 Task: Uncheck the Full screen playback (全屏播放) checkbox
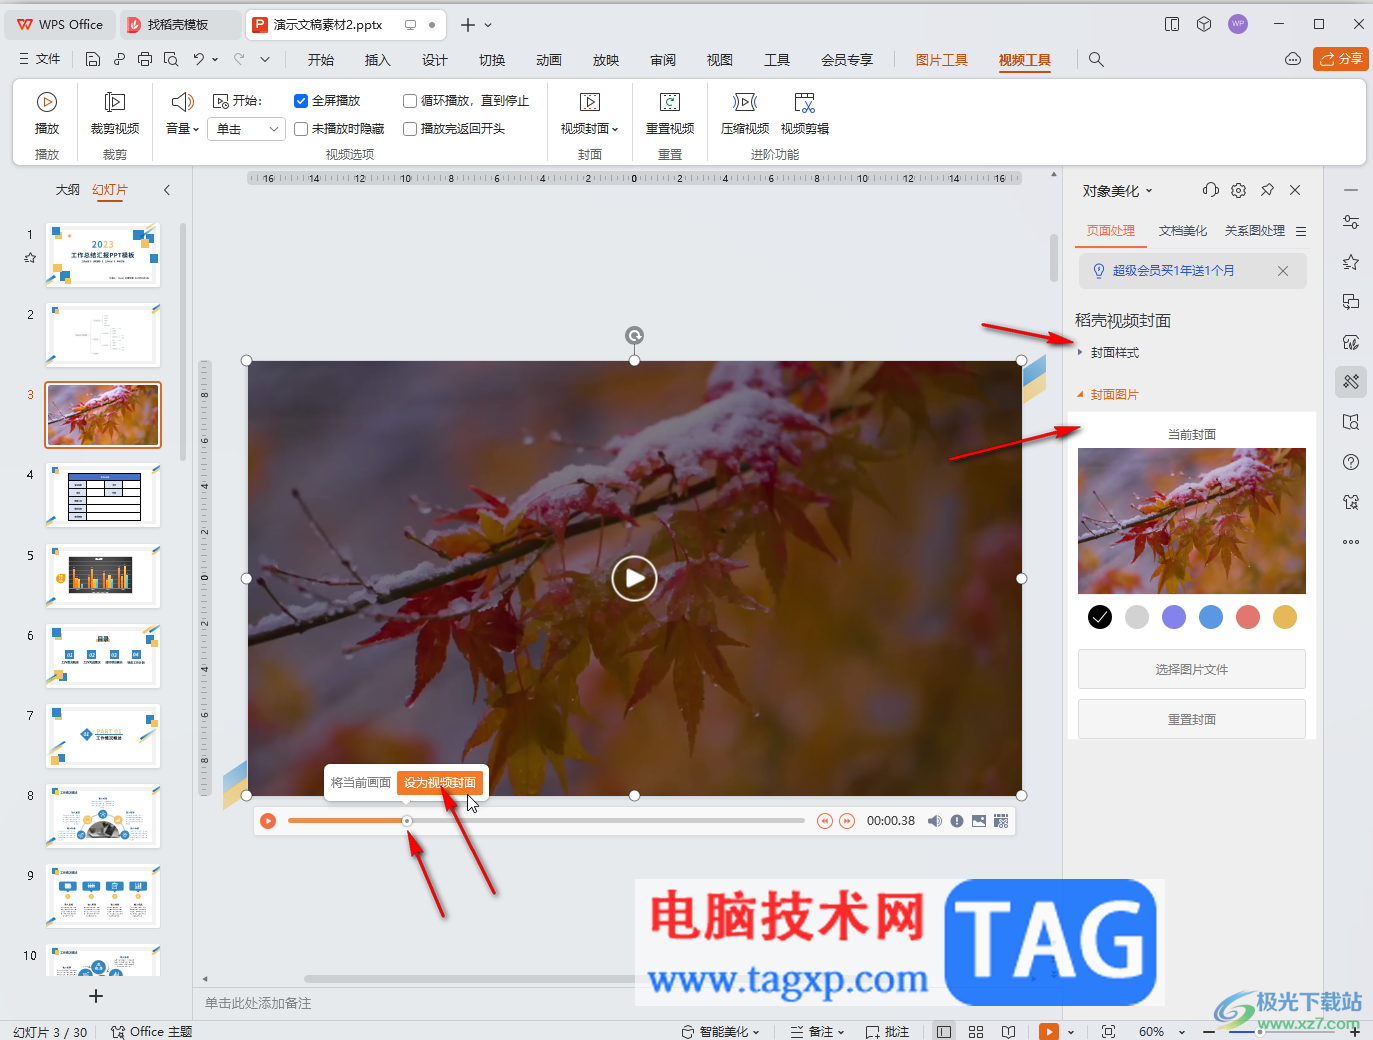click(301, 101)
